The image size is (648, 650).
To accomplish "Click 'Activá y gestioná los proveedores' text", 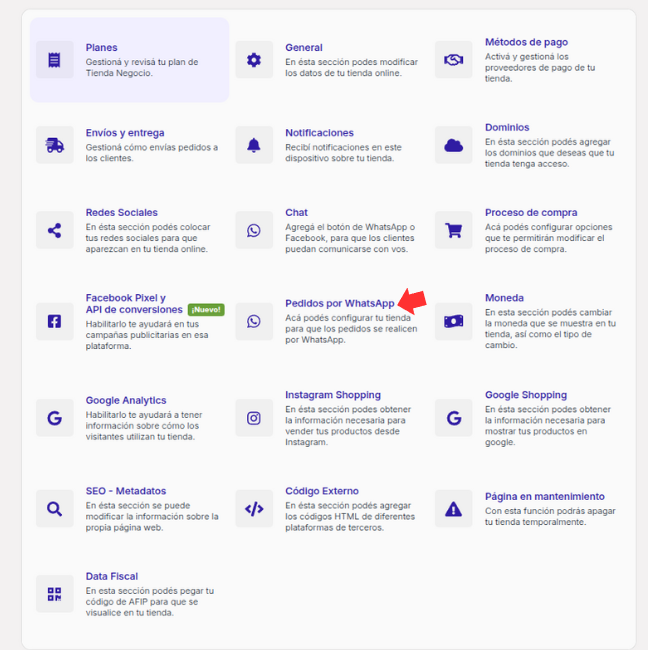I will tap(540, 68).
